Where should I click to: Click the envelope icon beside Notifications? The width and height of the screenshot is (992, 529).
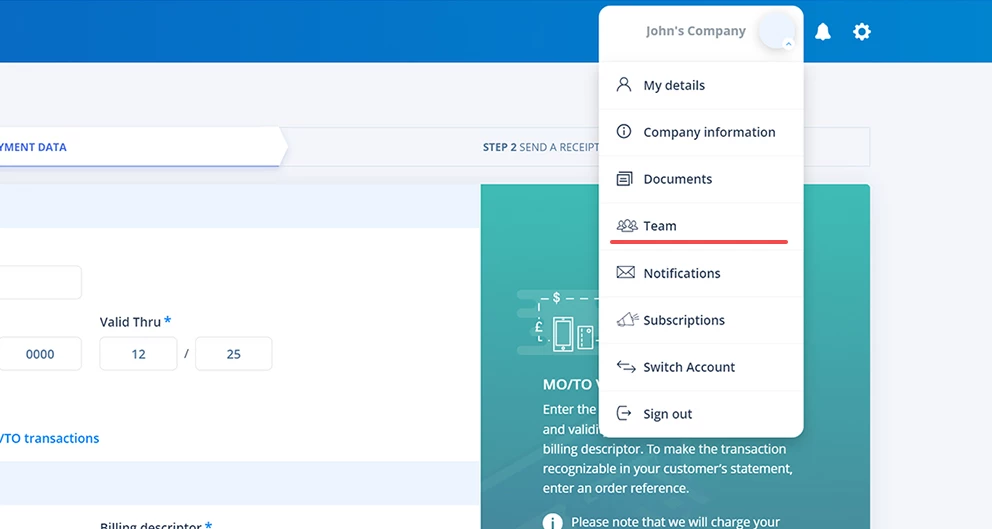[x=625, y=273]
